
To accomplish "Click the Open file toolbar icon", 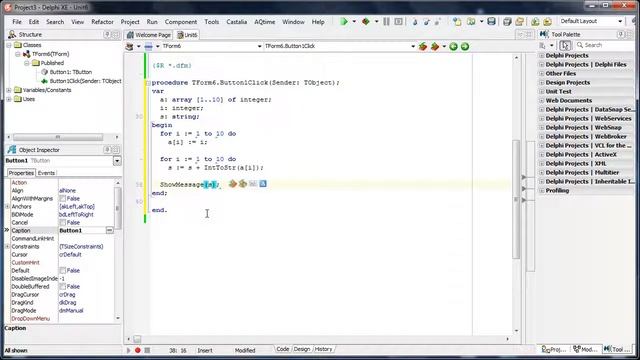I will coord(471,22).
